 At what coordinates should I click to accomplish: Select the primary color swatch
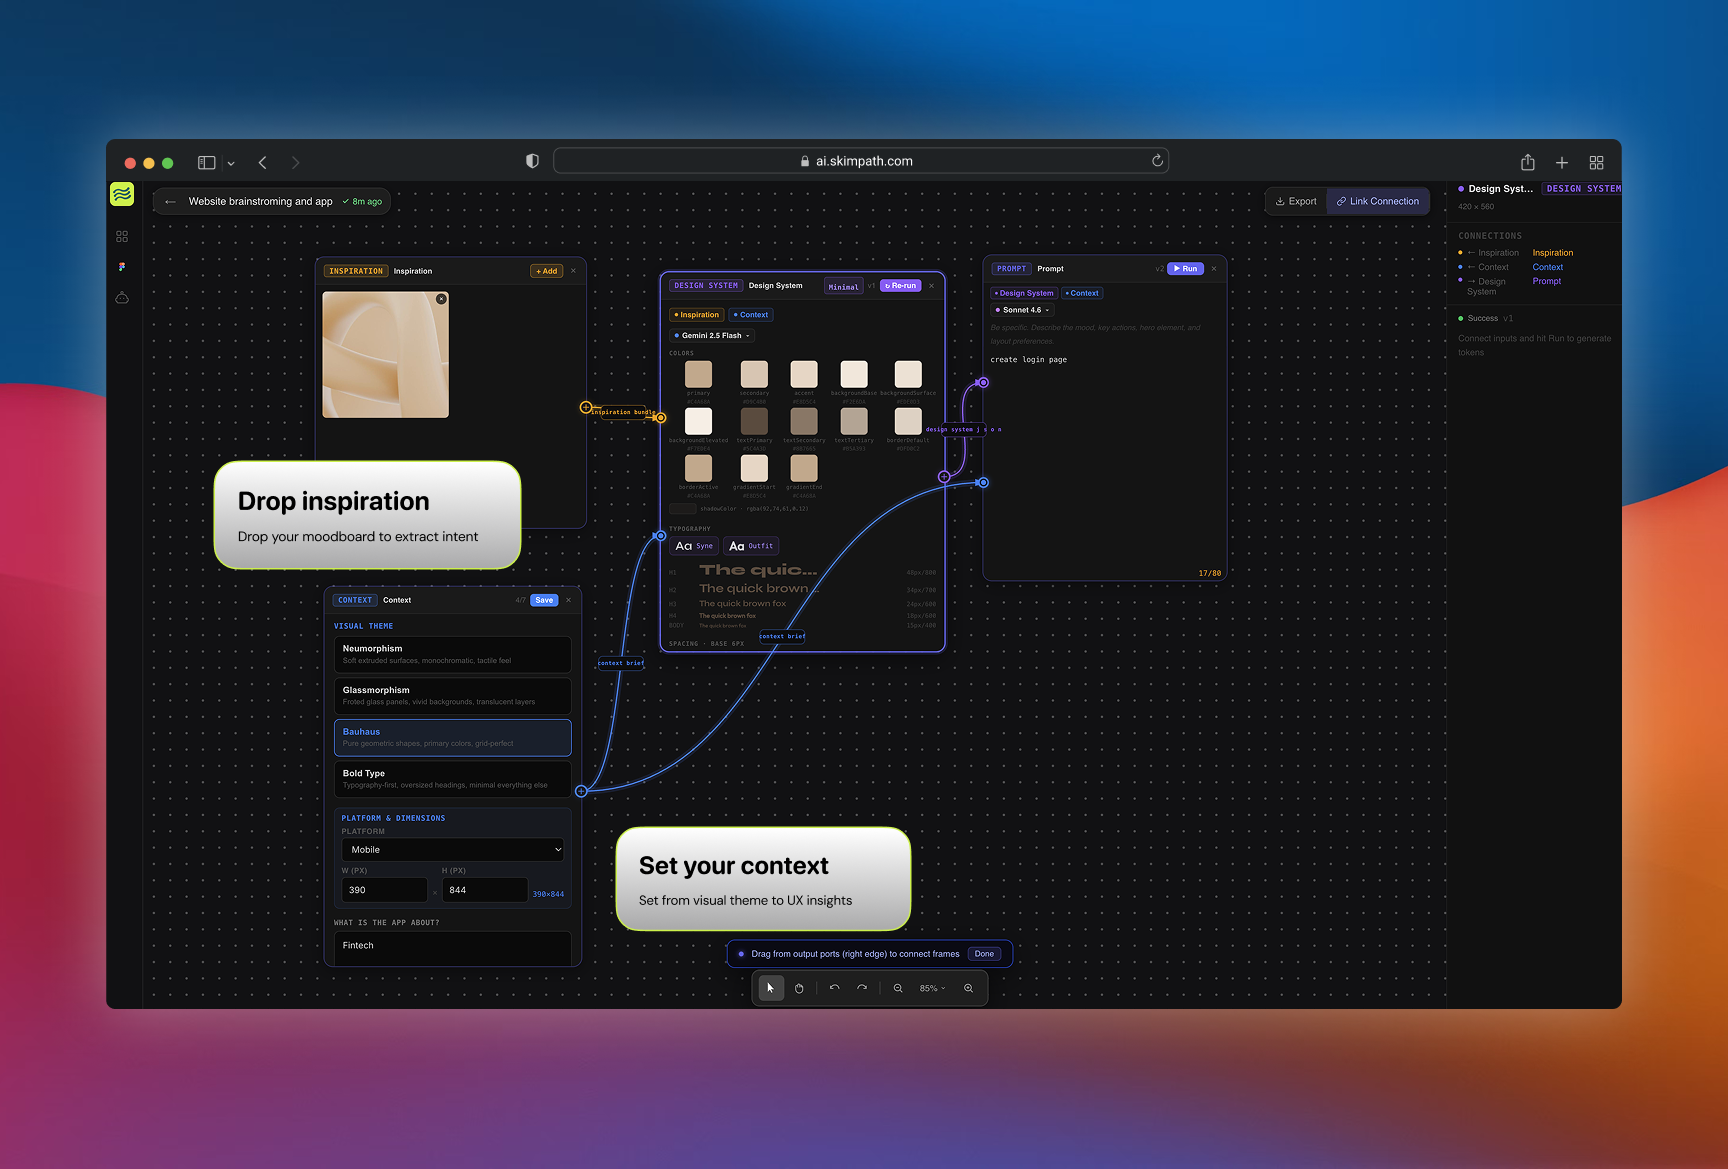click(698, 374)
